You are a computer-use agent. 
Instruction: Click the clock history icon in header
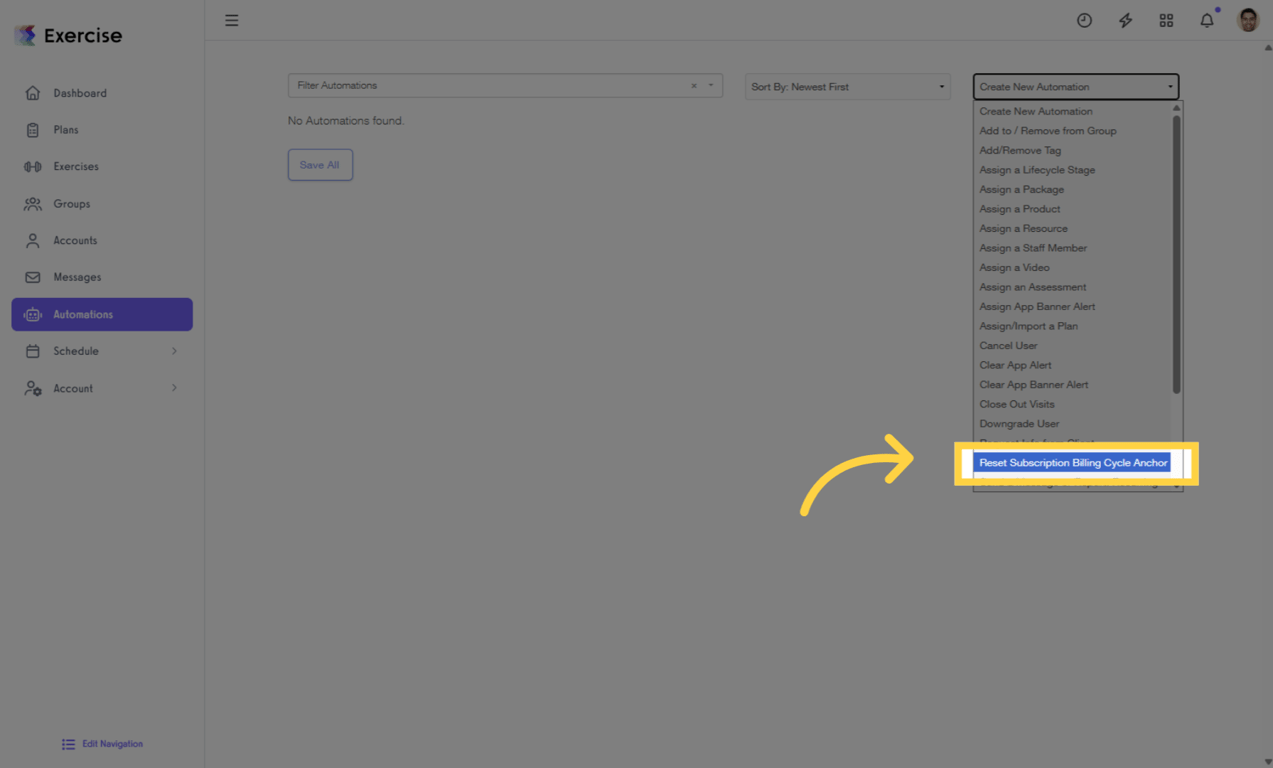pos(1084,19)
